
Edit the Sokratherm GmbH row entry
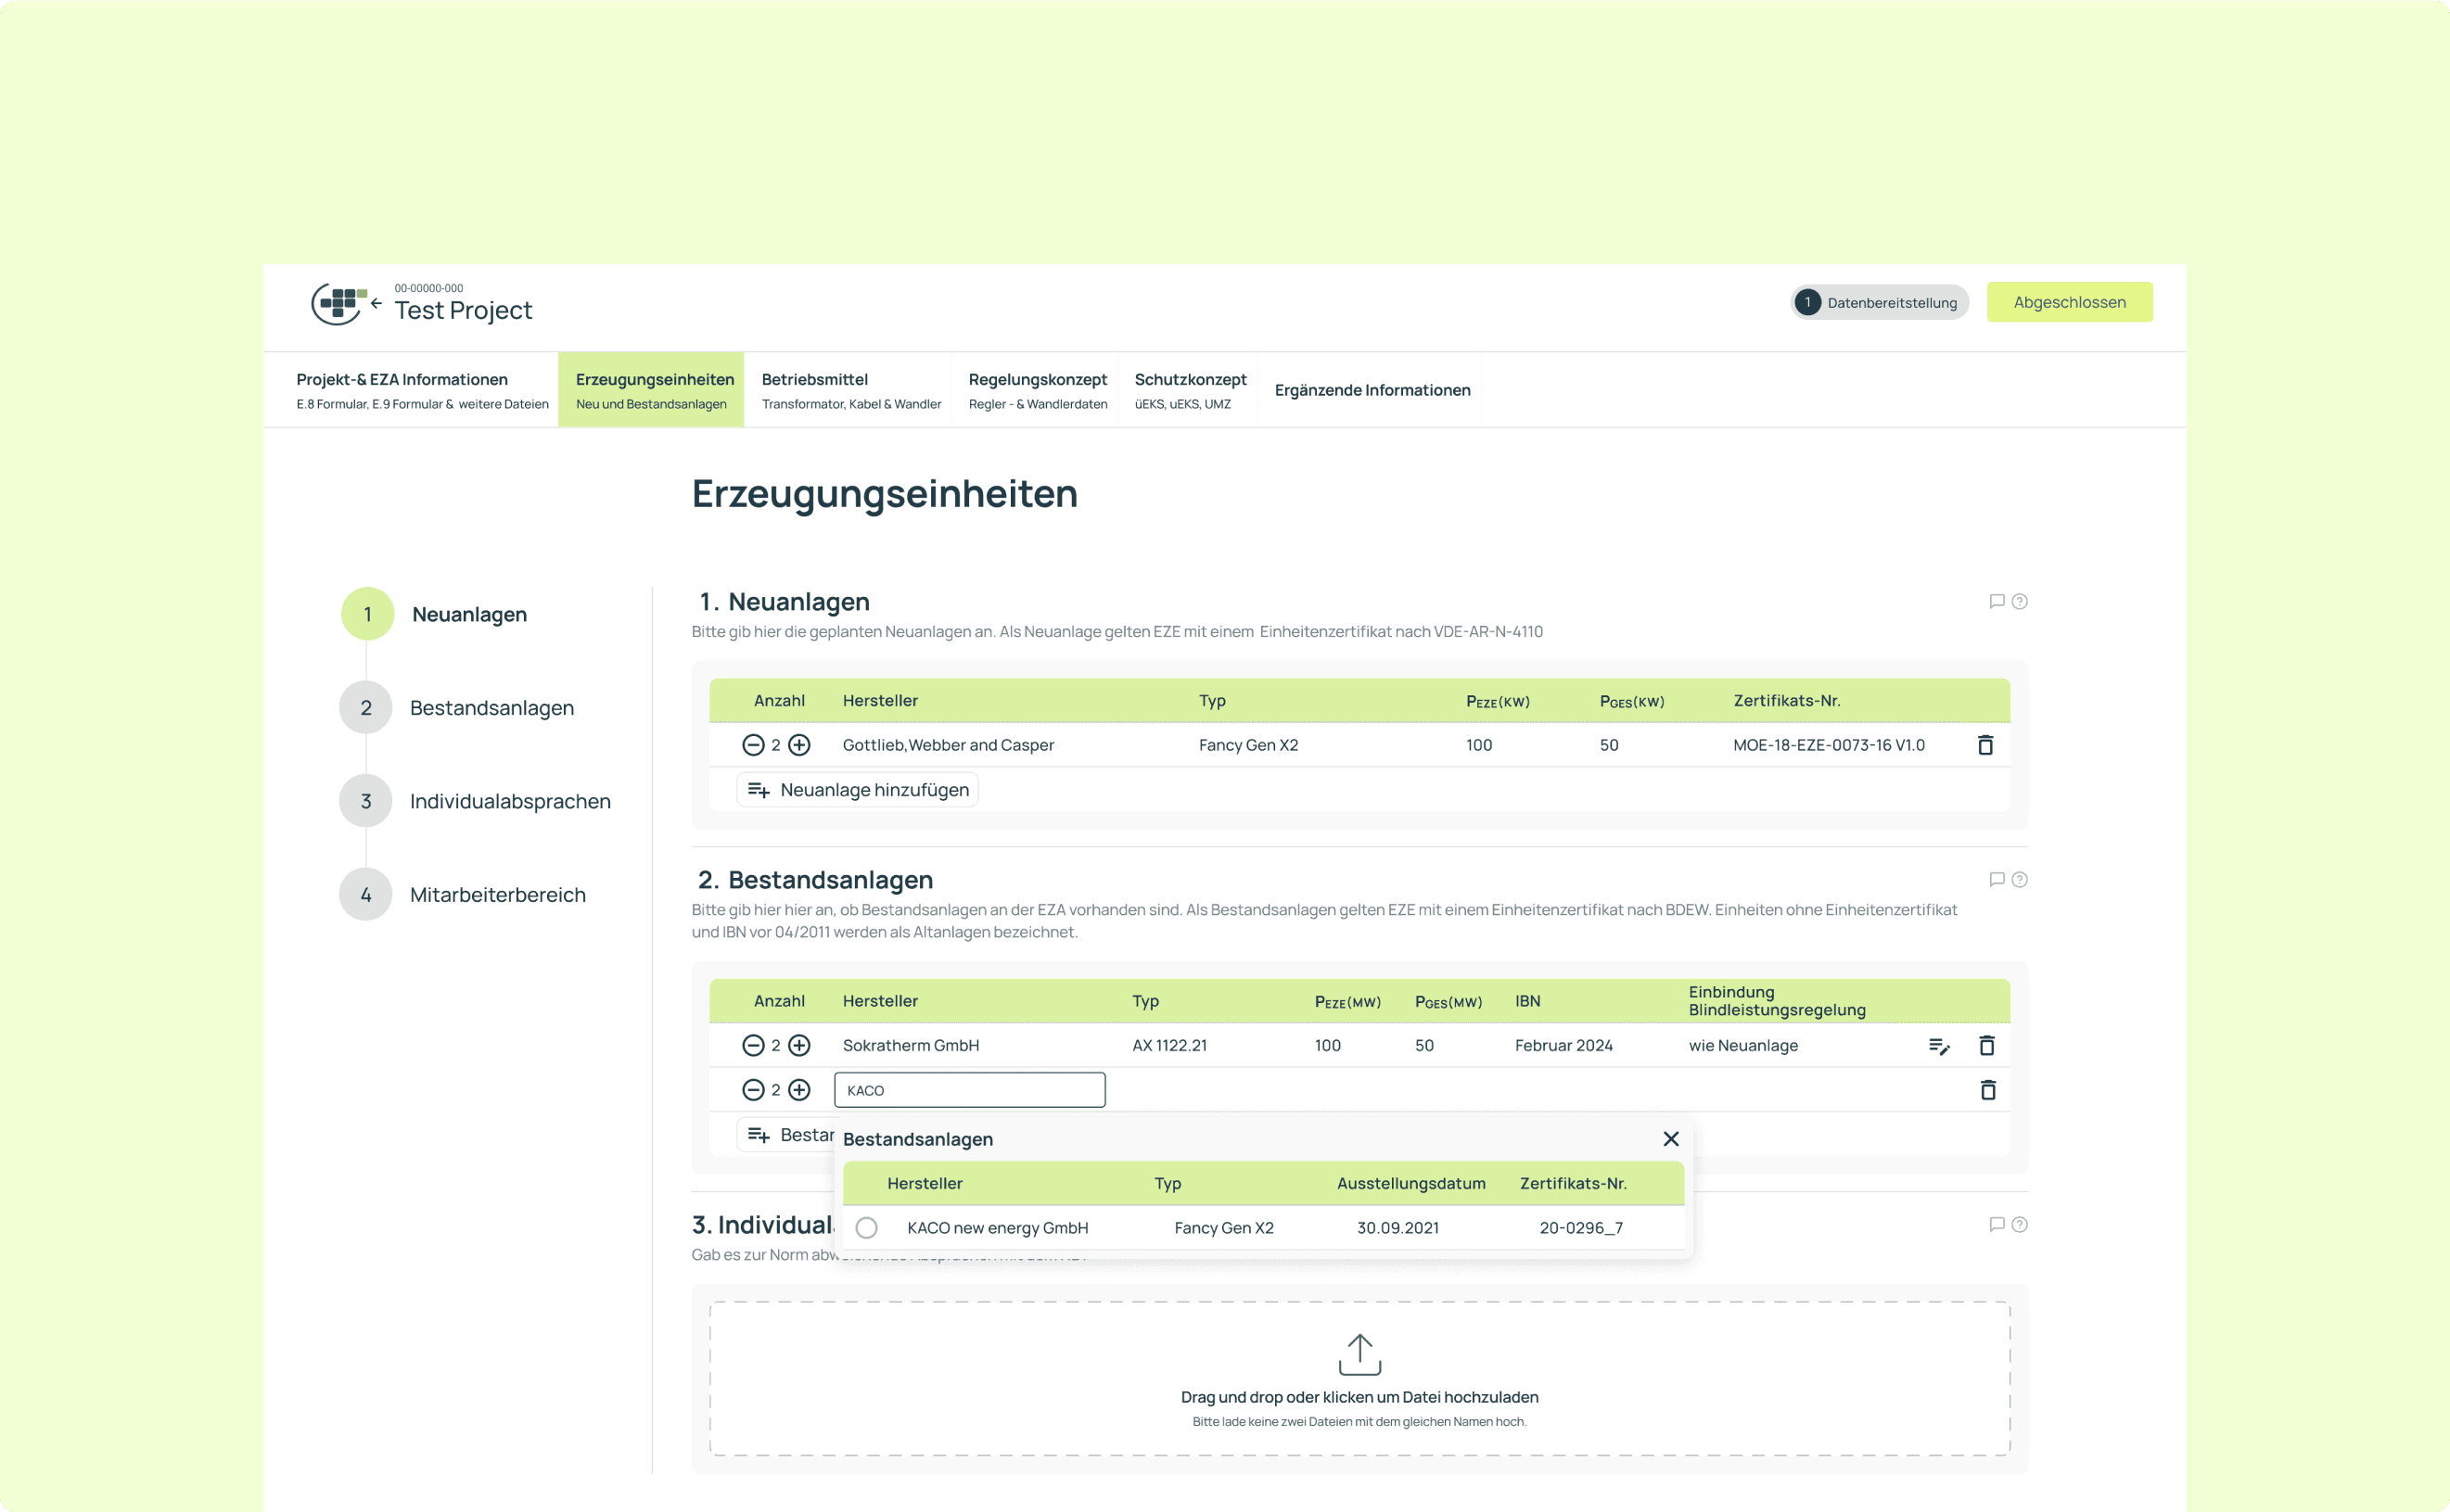pyautogui.click(x=1938, y=1046)
